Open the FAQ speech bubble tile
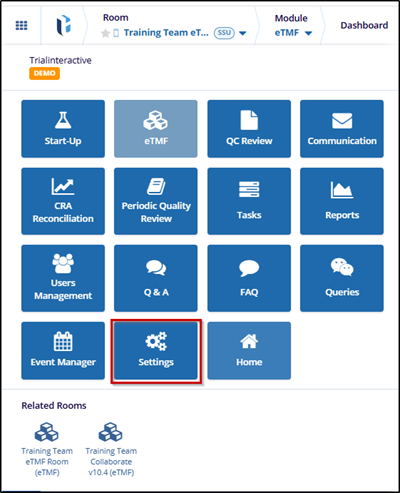Screen dimensions: 400x493 [x=249, y=278]
